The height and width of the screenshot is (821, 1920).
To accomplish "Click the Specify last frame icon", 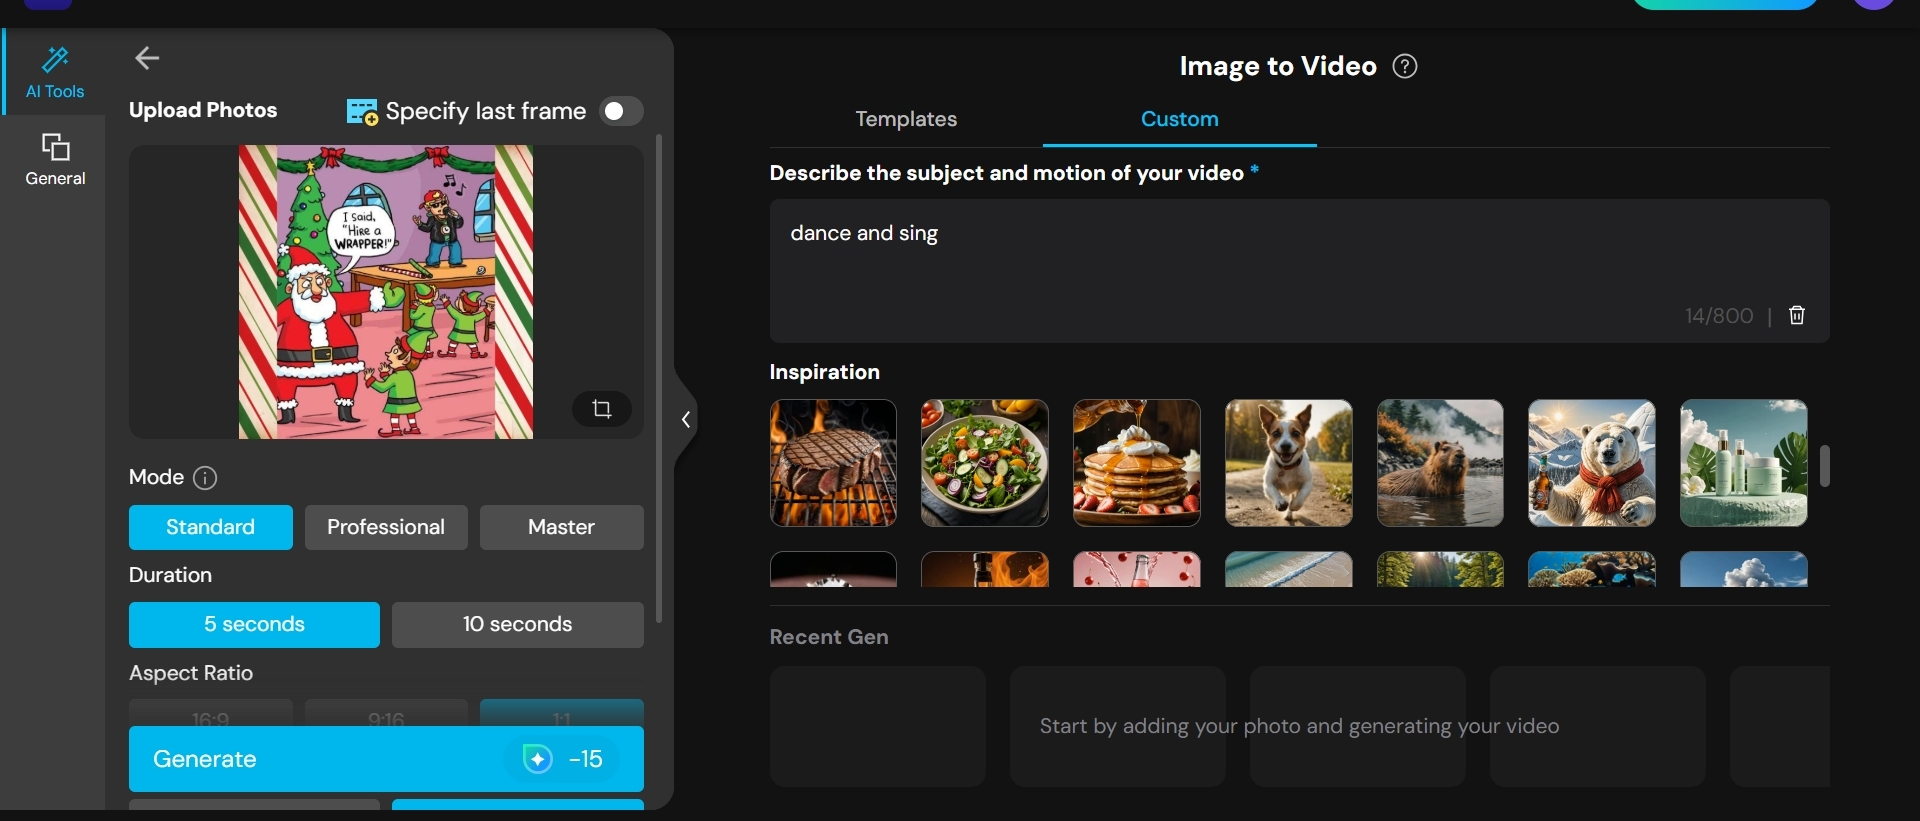I will tap(362, 112).
